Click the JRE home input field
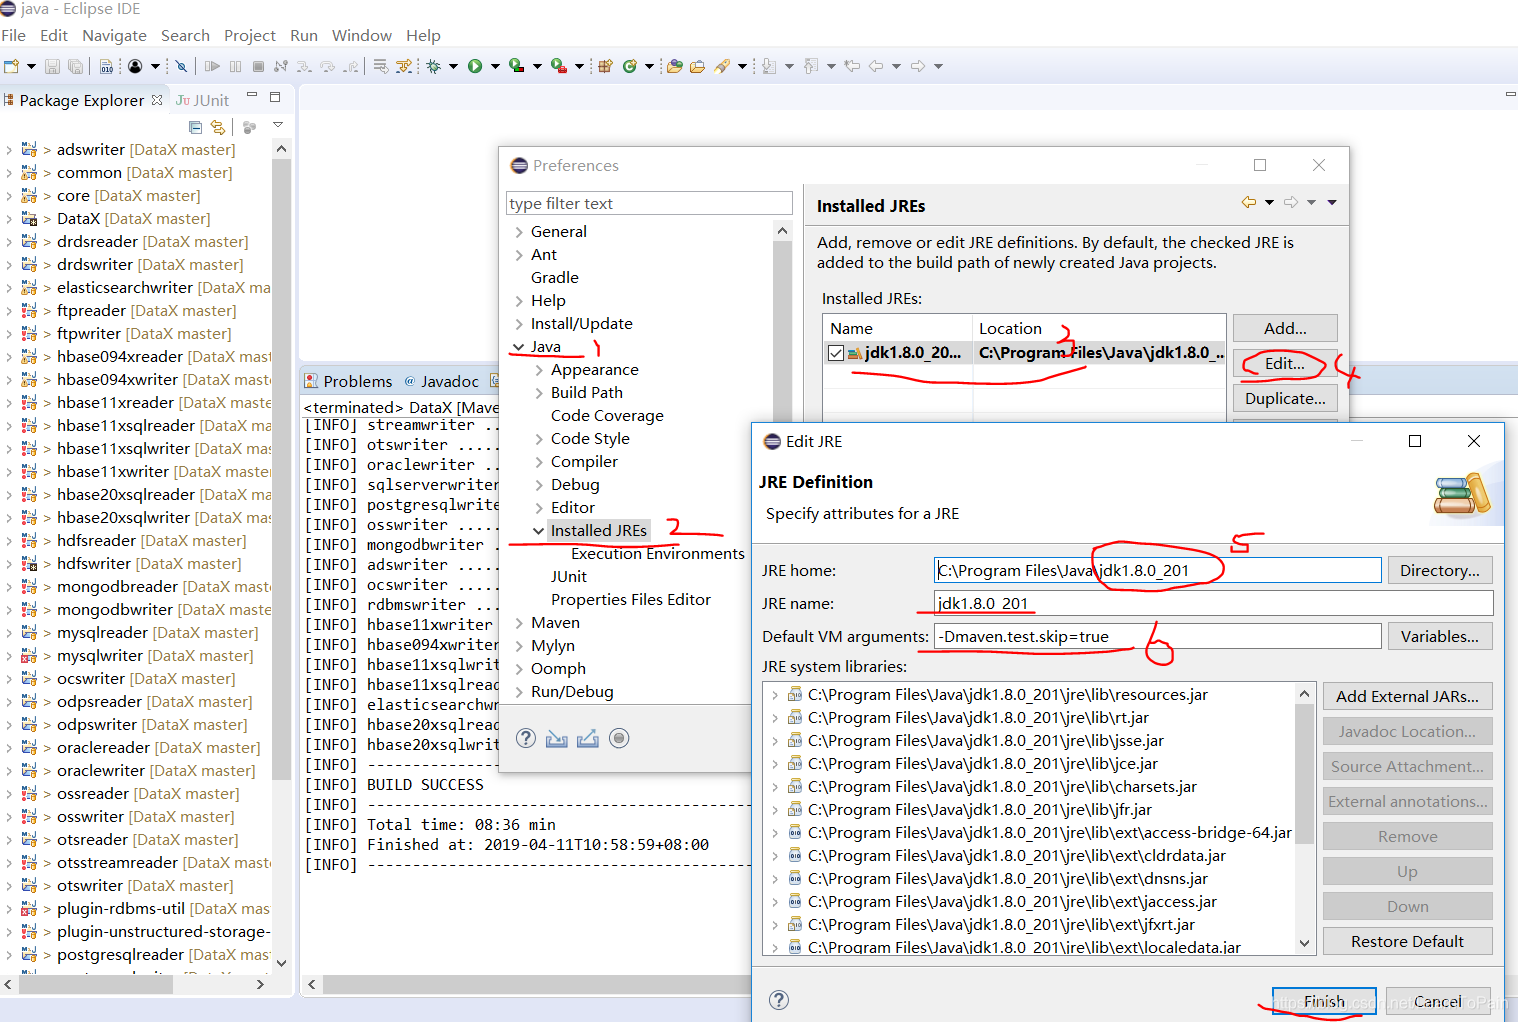1518x1022 pixels. click(x=1158, y=570)
